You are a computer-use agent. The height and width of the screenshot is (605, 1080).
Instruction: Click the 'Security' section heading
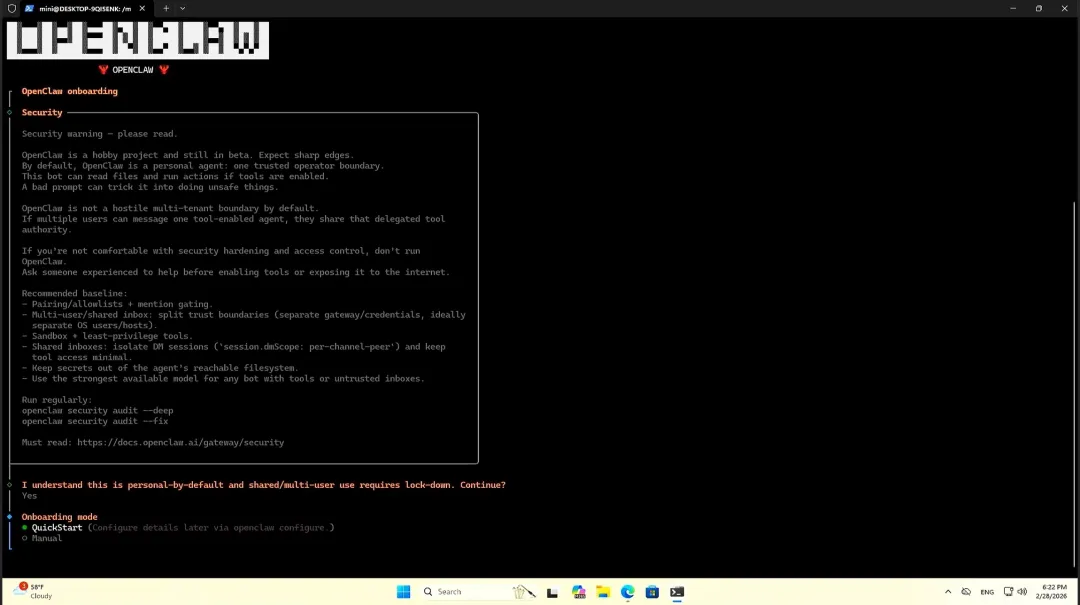[42, 112]
